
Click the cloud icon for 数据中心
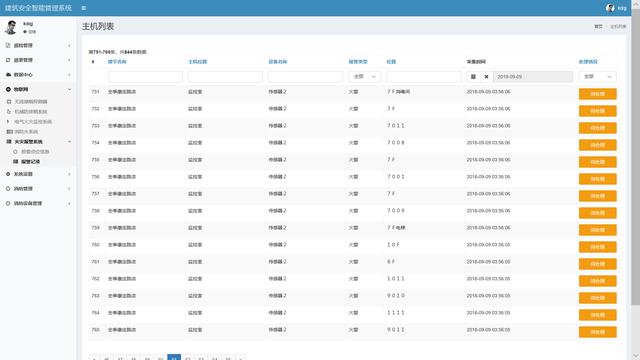click(8, 75)
